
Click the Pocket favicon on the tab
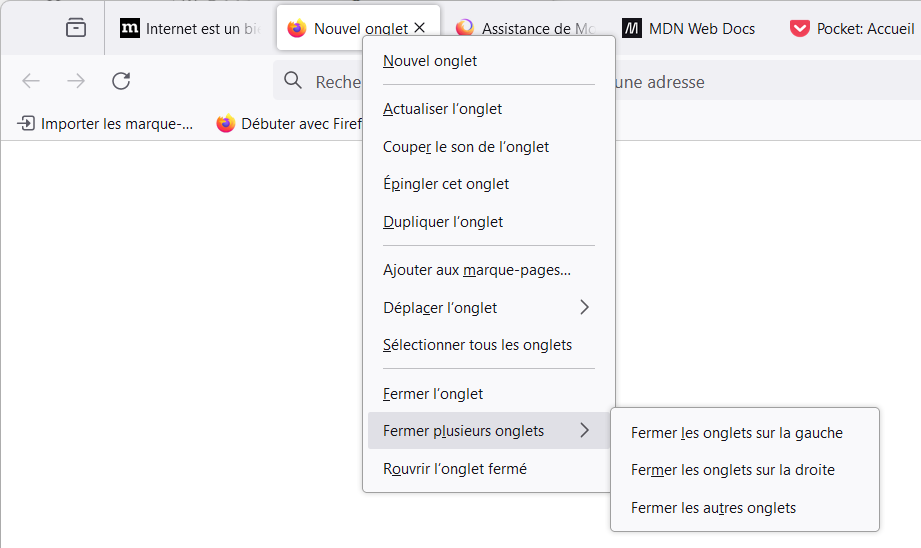point(799,28)
